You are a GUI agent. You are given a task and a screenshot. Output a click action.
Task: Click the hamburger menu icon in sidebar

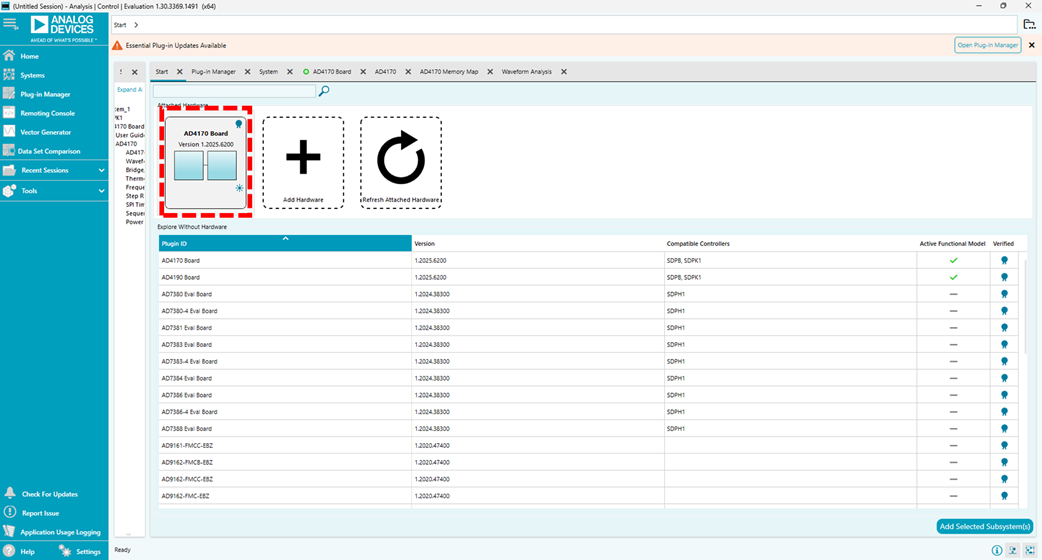[x=10, y=23]
